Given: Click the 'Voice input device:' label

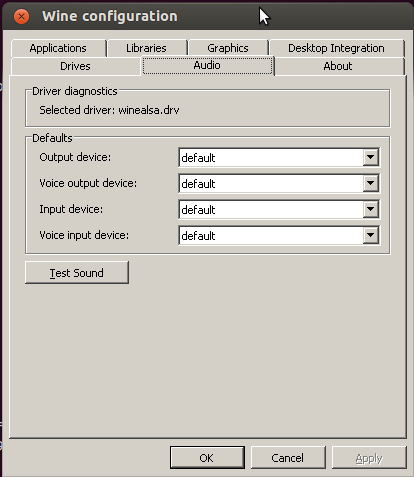Looking at the screenshot, I should [x=84, y=235].
